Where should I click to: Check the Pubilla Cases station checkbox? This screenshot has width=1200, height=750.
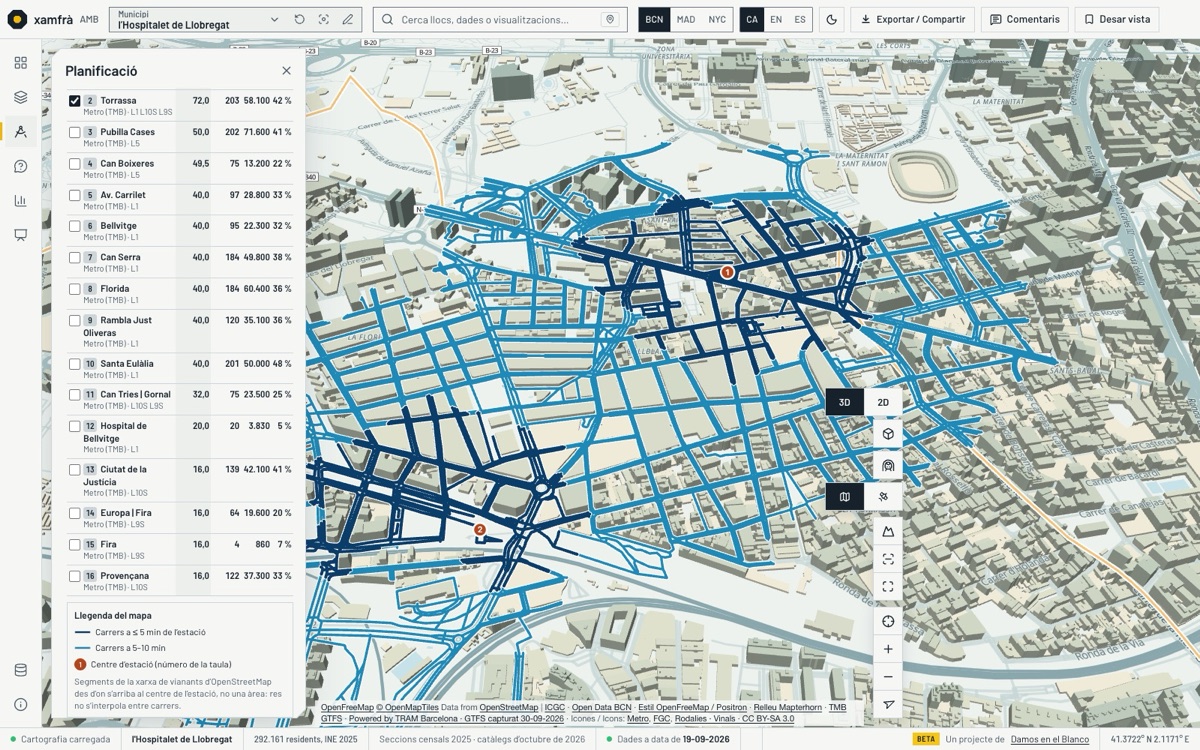tap(75, 132)
